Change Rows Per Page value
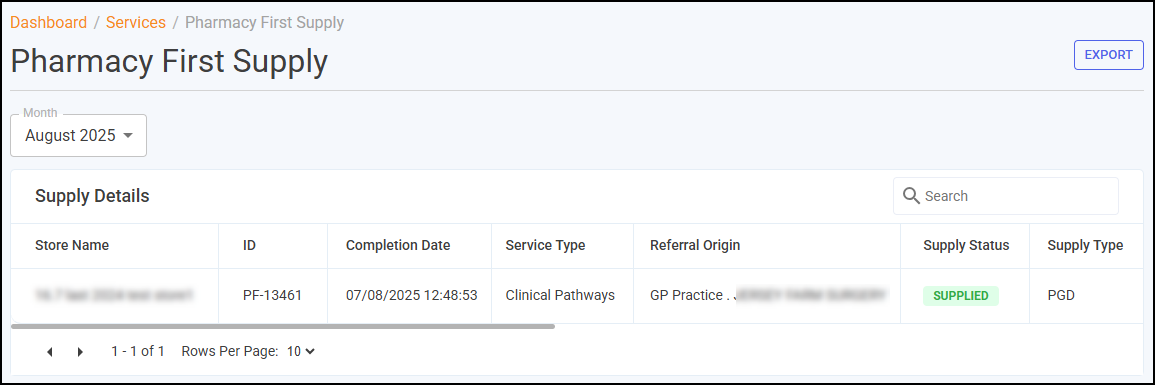 pos(301,352)
